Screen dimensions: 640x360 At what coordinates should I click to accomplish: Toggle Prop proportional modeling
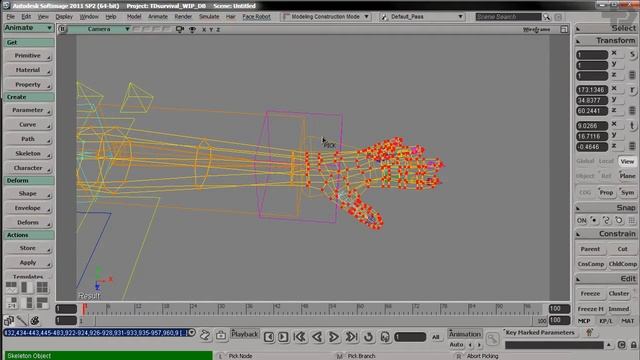click(x=606, y=192)
